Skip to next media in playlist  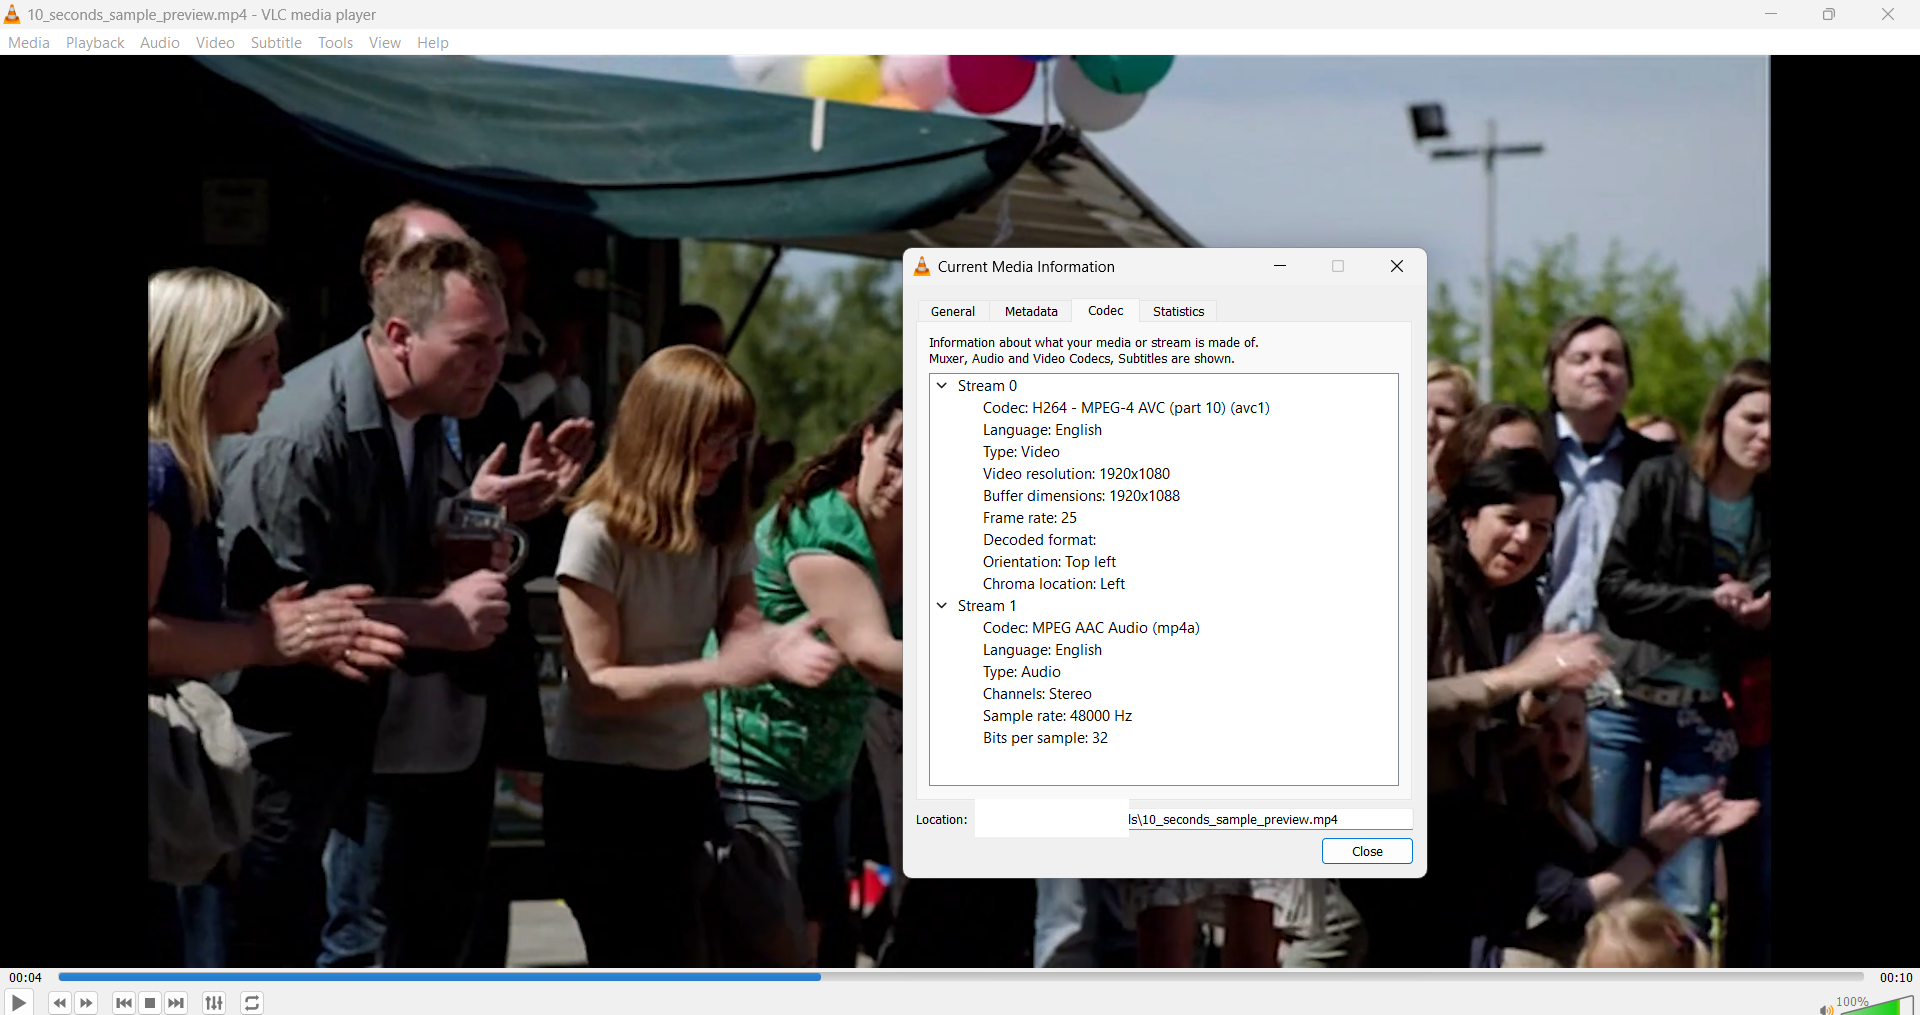[176, 1003]
